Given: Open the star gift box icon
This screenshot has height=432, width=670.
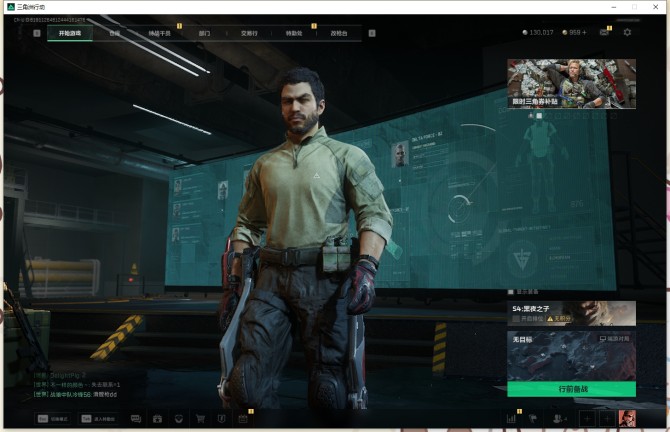Looking at the screenshot, I should pos(157,419).
